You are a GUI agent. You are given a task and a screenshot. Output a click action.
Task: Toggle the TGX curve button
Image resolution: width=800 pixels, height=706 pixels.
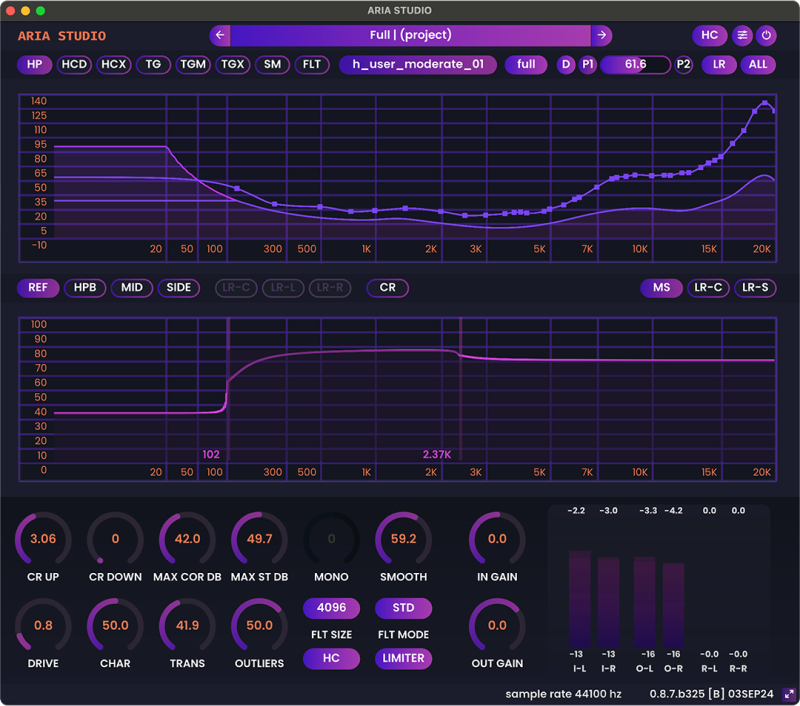click(233, 64)
